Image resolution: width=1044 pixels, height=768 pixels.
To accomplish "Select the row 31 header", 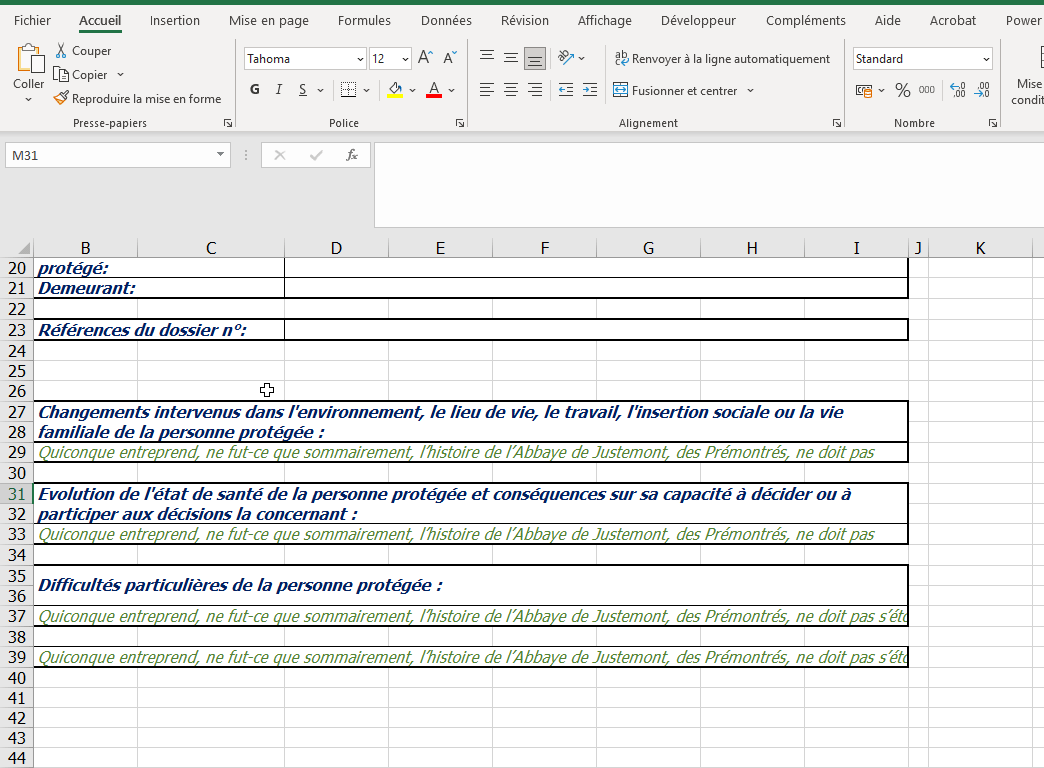I will point(16,494).
